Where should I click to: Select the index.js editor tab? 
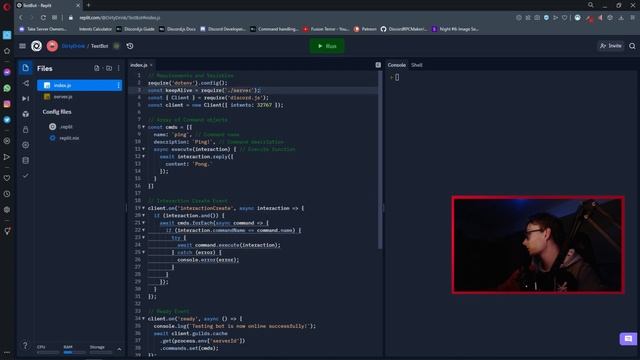click(139, 65)
